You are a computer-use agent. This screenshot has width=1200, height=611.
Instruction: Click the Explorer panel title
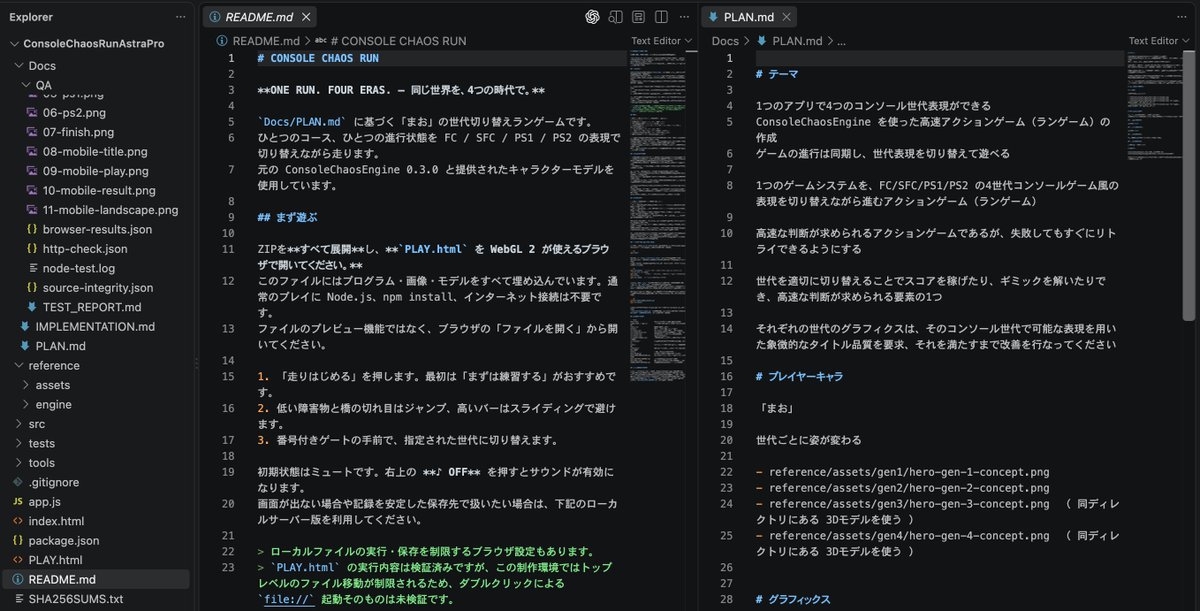click(30, 17)
